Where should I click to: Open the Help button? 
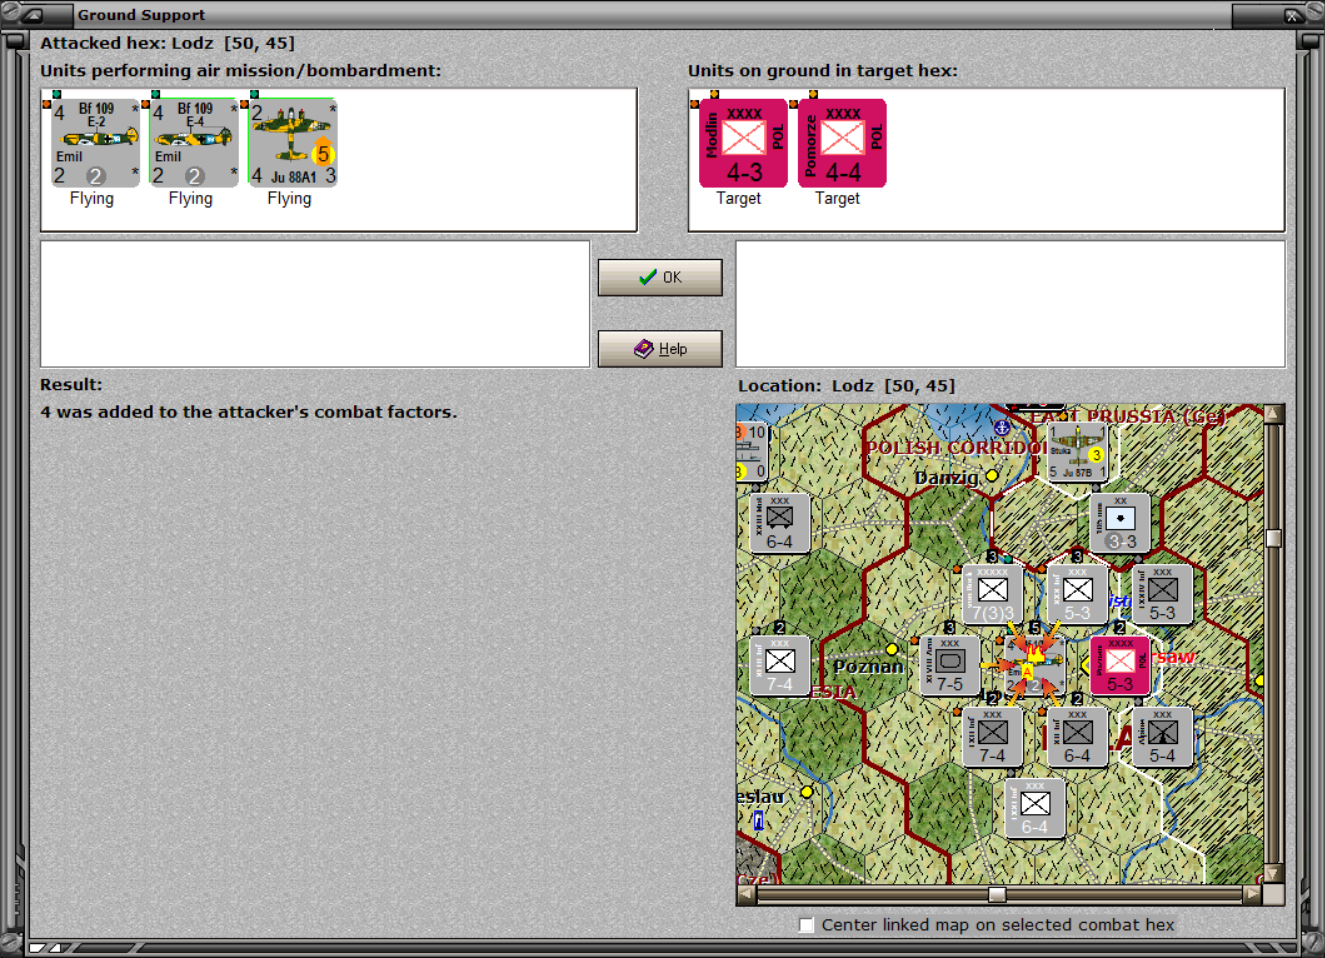coord(660,349)
